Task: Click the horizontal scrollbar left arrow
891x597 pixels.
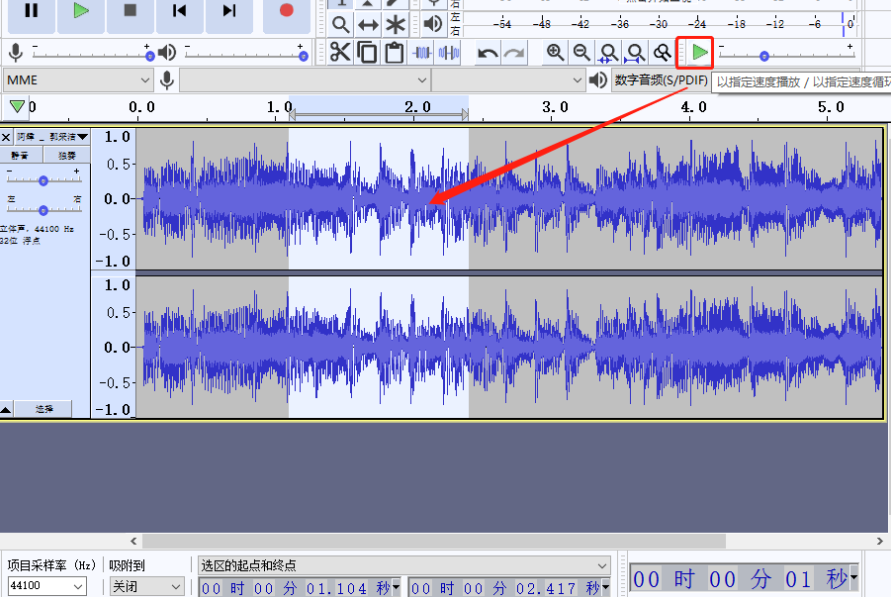Action: coord(134,541)
